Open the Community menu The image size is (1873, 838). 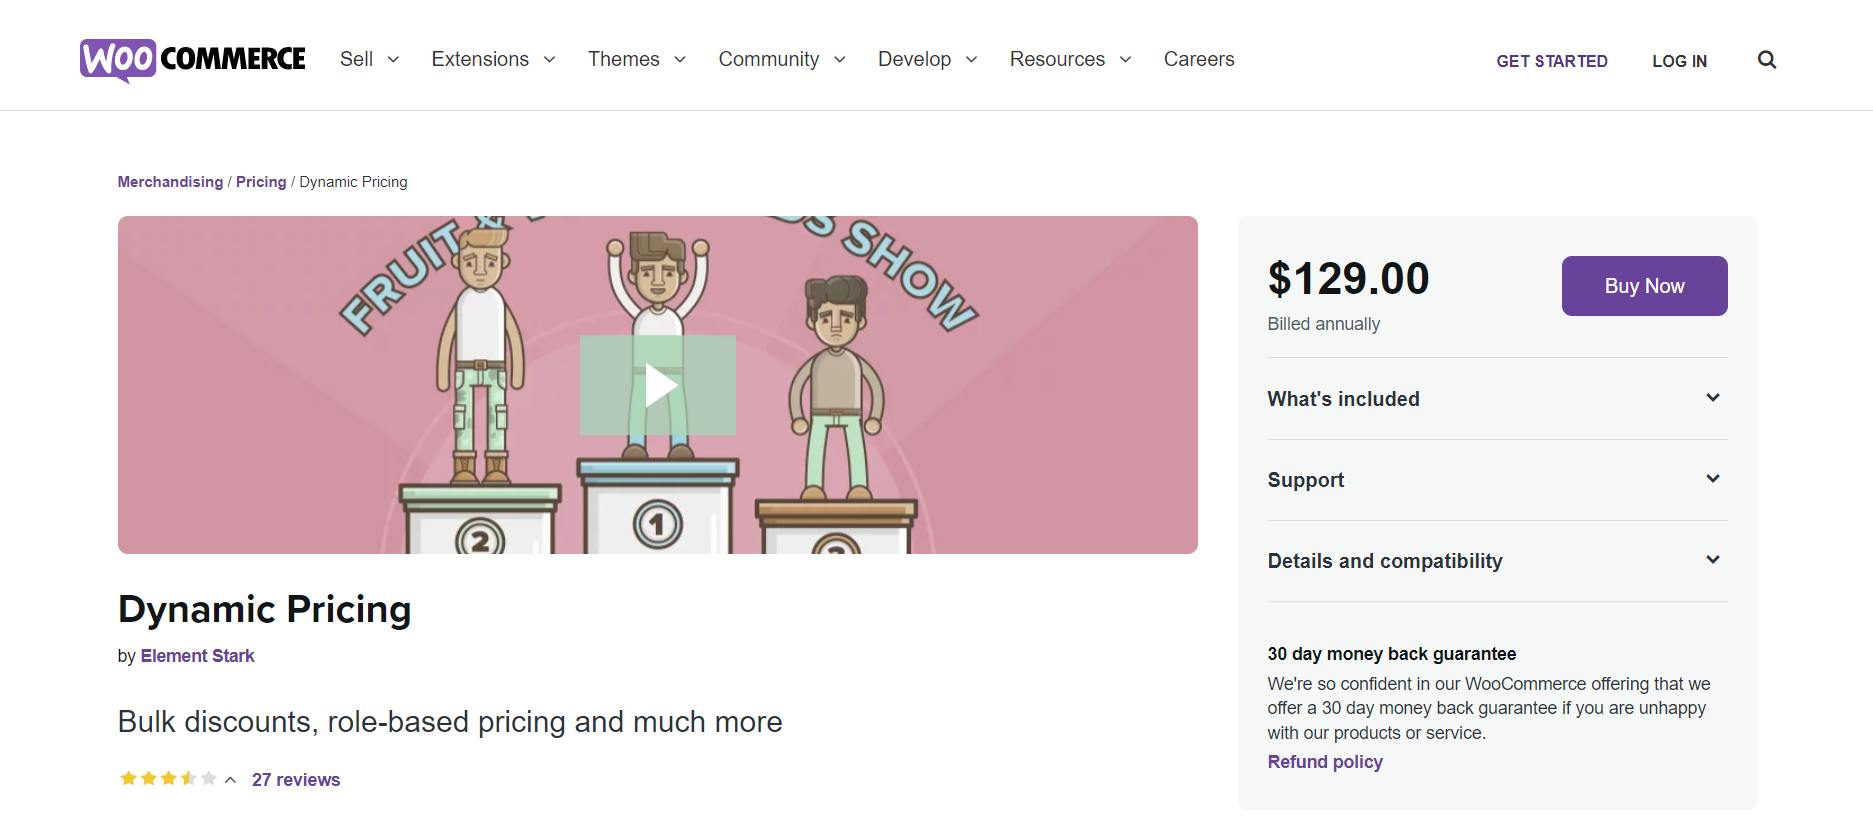pyautogui.click(x=769, y=59)
